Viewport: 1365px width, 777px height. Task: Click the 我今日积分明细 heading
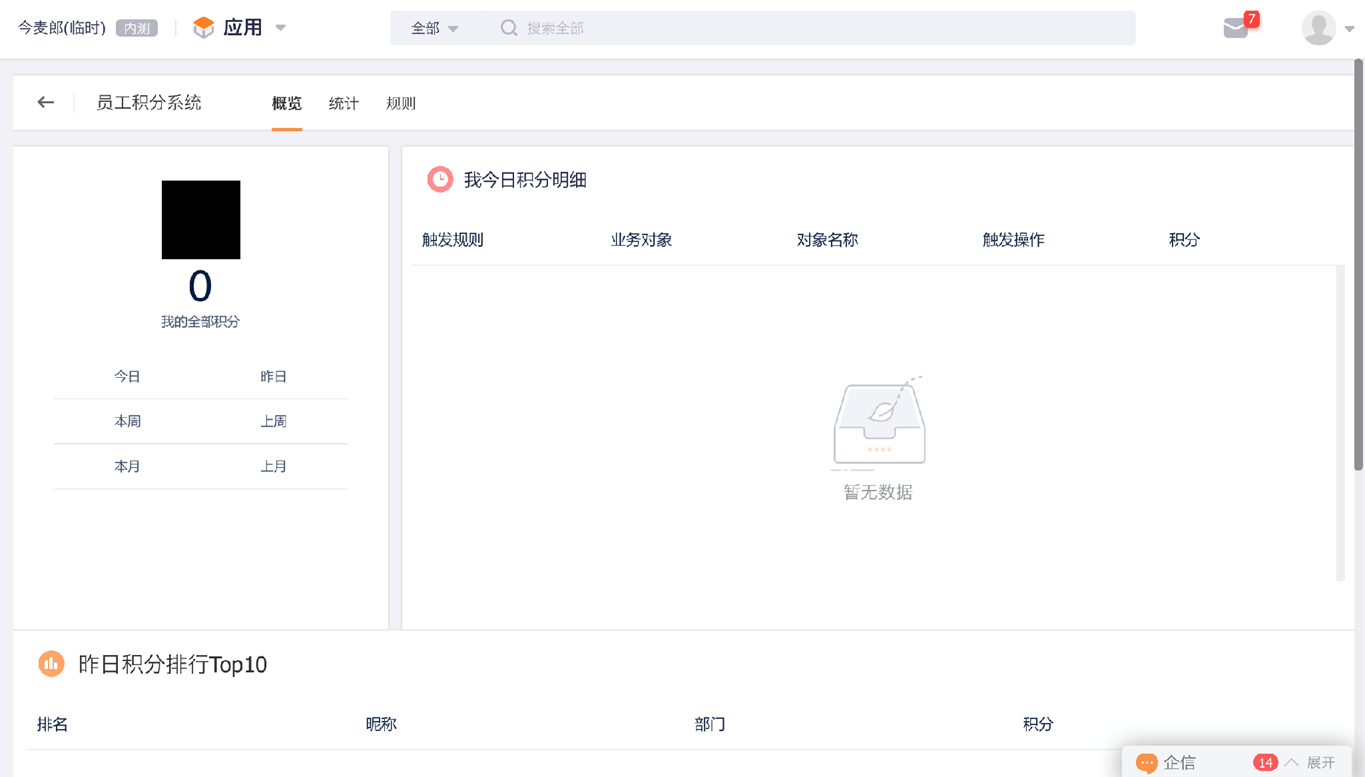pyautogui.click(x=525, y=180)
